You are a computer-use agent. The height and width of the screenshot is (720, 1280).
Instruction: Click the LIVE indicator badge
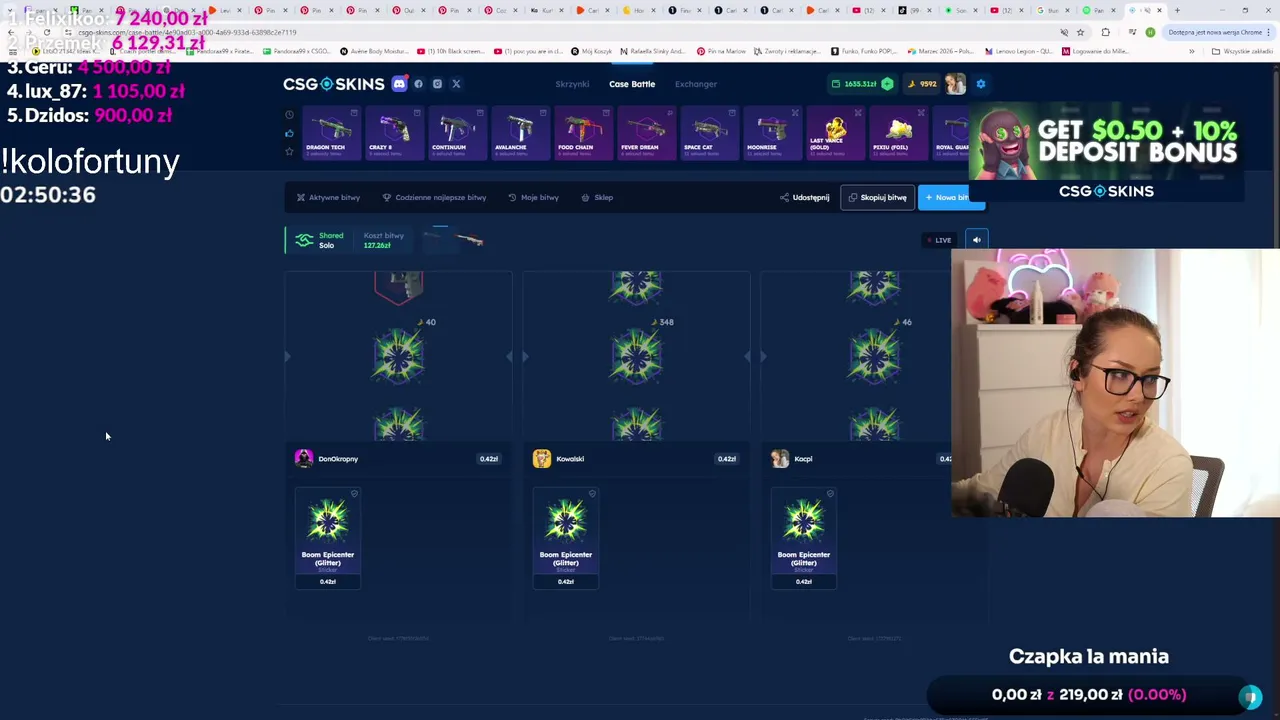939,240
